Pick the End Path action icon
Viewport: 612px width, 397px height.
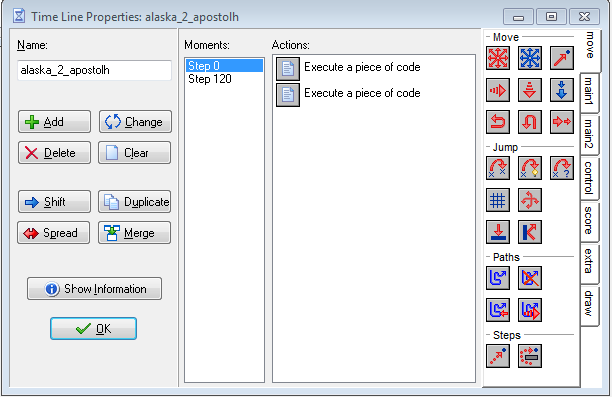(x=530, y=278)
